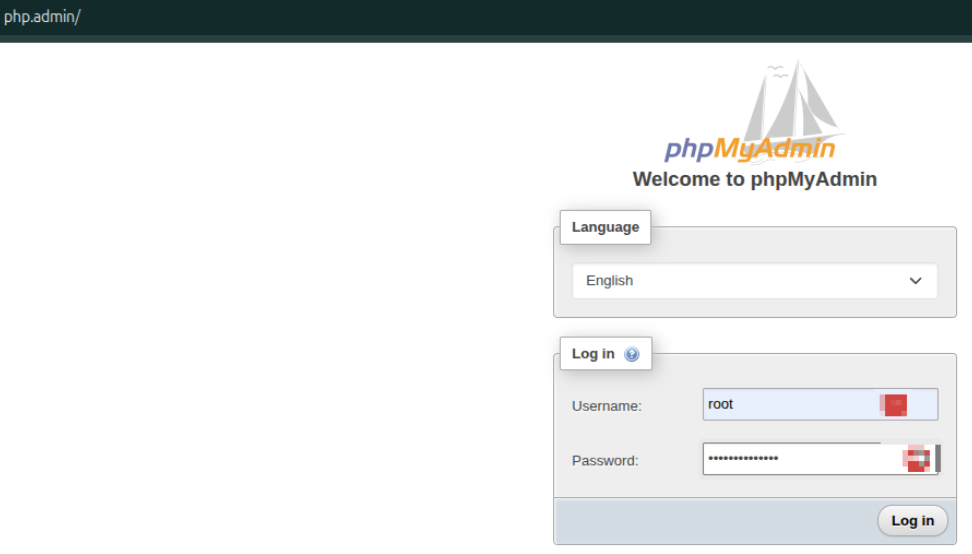The height and width of the screenshot is (554, 972).
Task: Open the English language dropdown
Action: pyautogui.click(x=754, y=281)
